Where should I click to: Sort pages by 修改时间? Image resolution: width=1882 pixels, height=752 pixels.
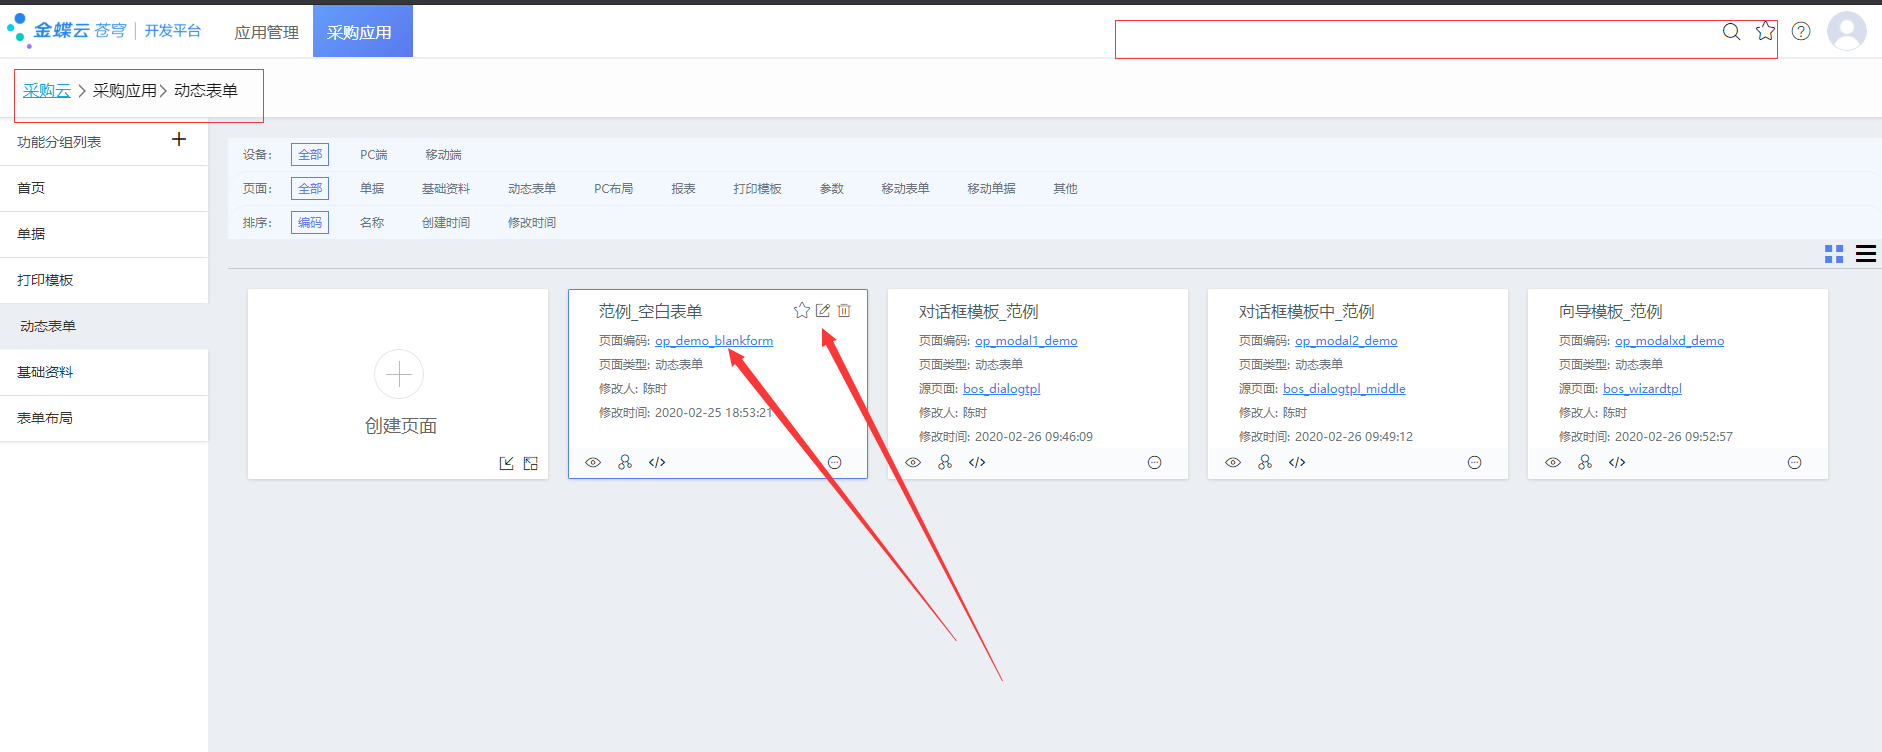532,223
